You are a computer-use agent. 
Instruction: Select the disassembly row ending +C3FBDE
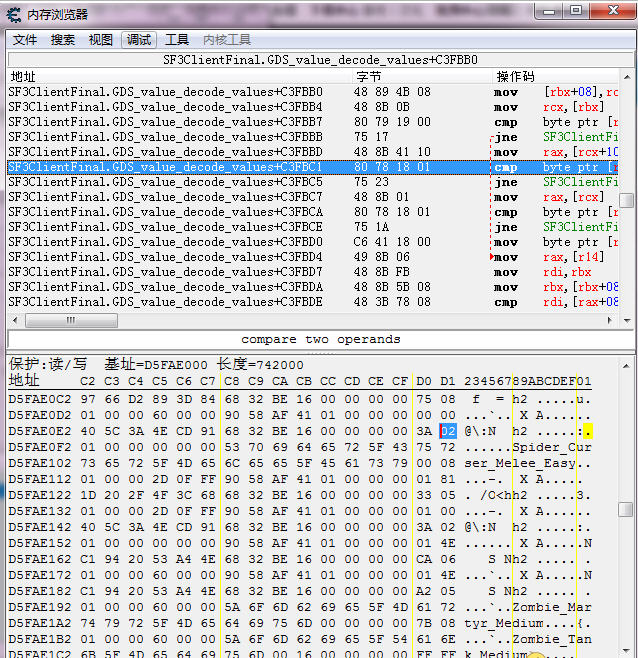point(313,302)
